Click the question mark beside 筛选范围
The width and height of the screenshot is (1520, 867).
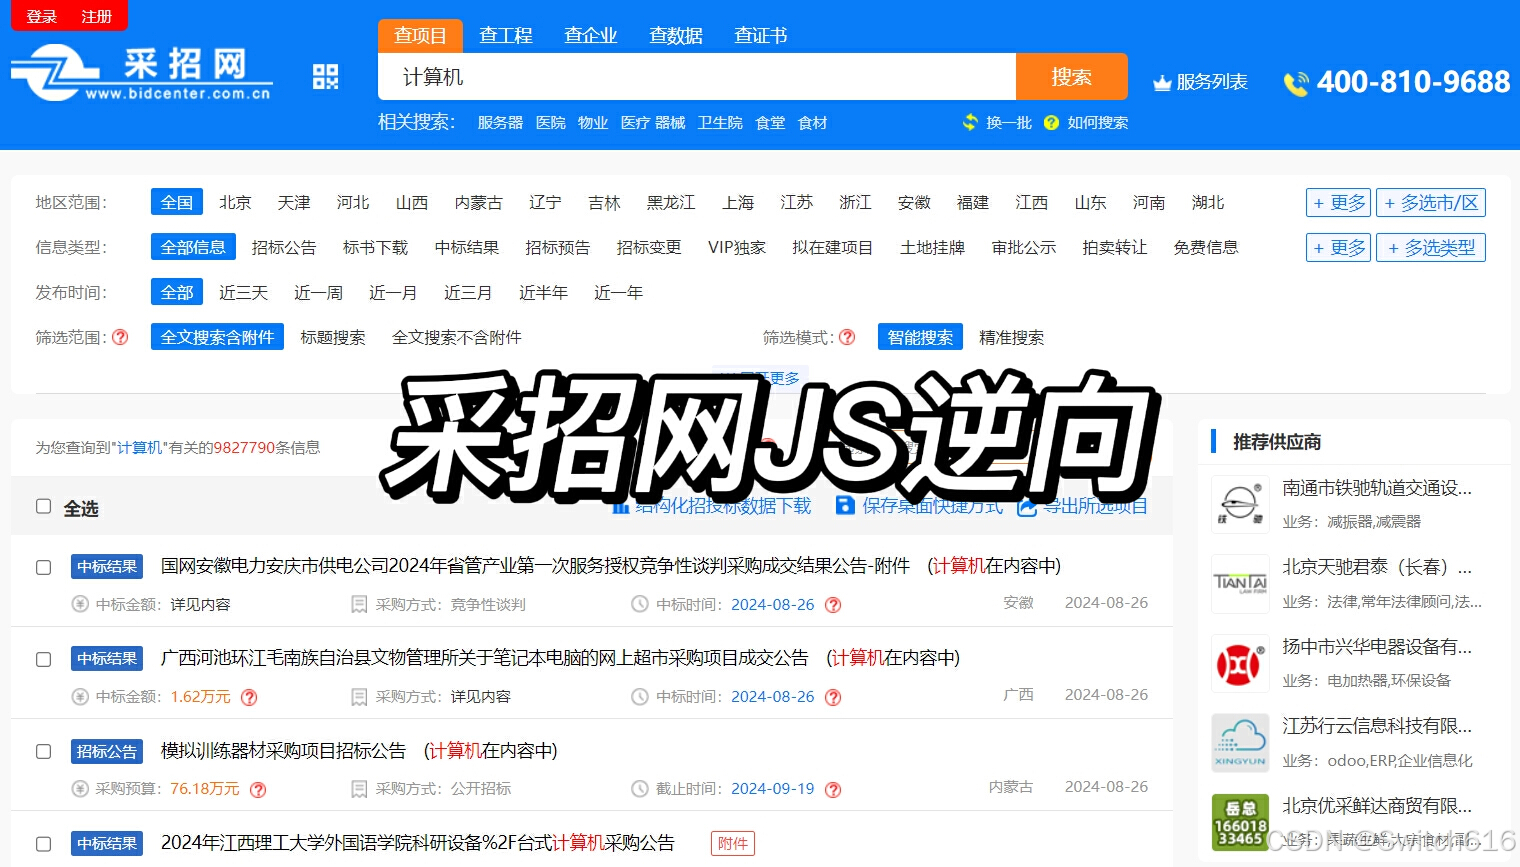coord(120,337)
